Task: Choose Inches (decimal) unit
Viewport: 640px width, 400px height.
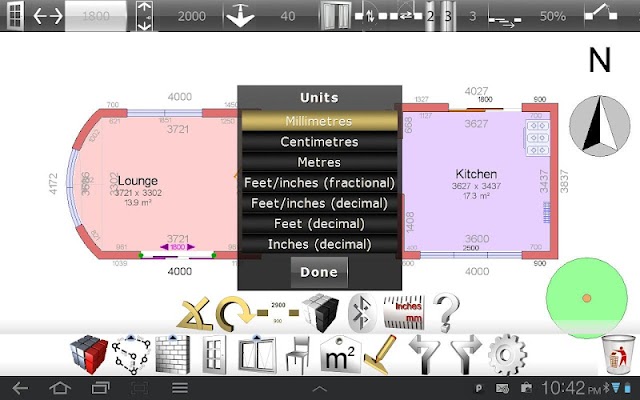Action: [x=319, y=244]
